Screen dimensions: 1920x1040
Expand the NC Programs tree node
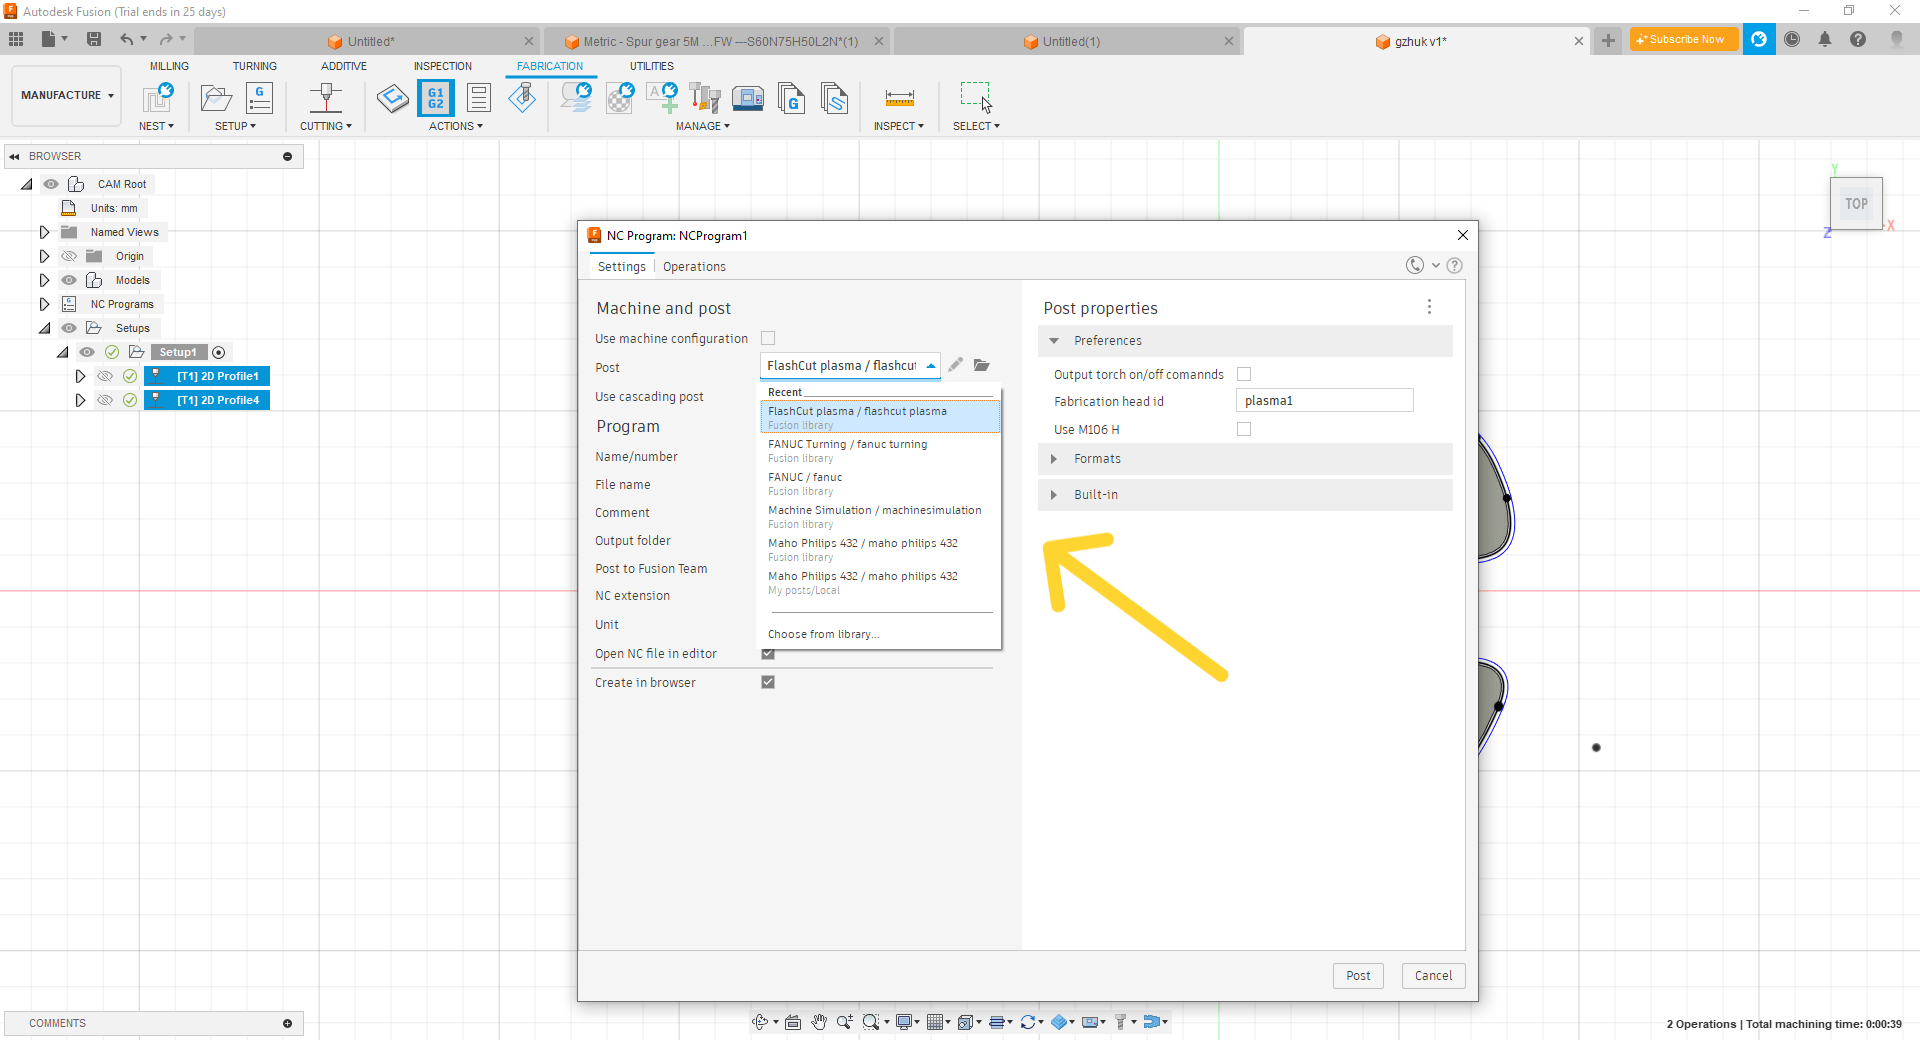coord(44,304)
